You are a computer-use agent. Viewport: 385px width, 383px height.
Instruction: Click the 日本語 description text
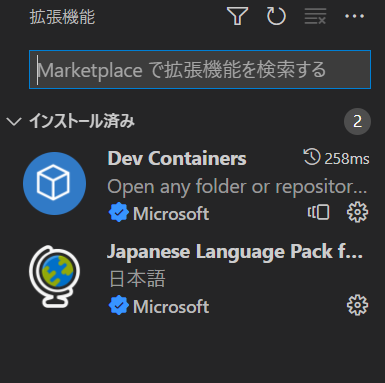[137, 279]
